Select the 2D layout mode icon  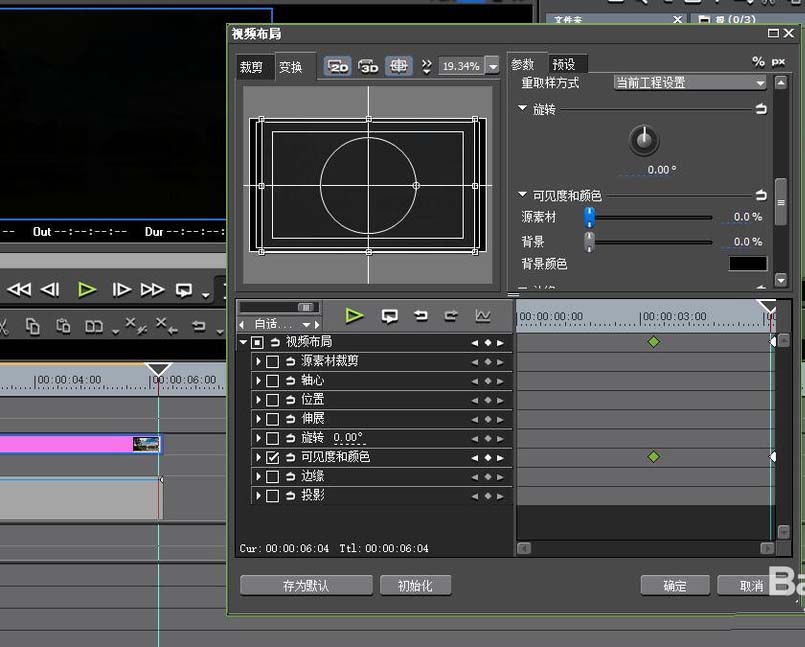click(x=338, y=66)
